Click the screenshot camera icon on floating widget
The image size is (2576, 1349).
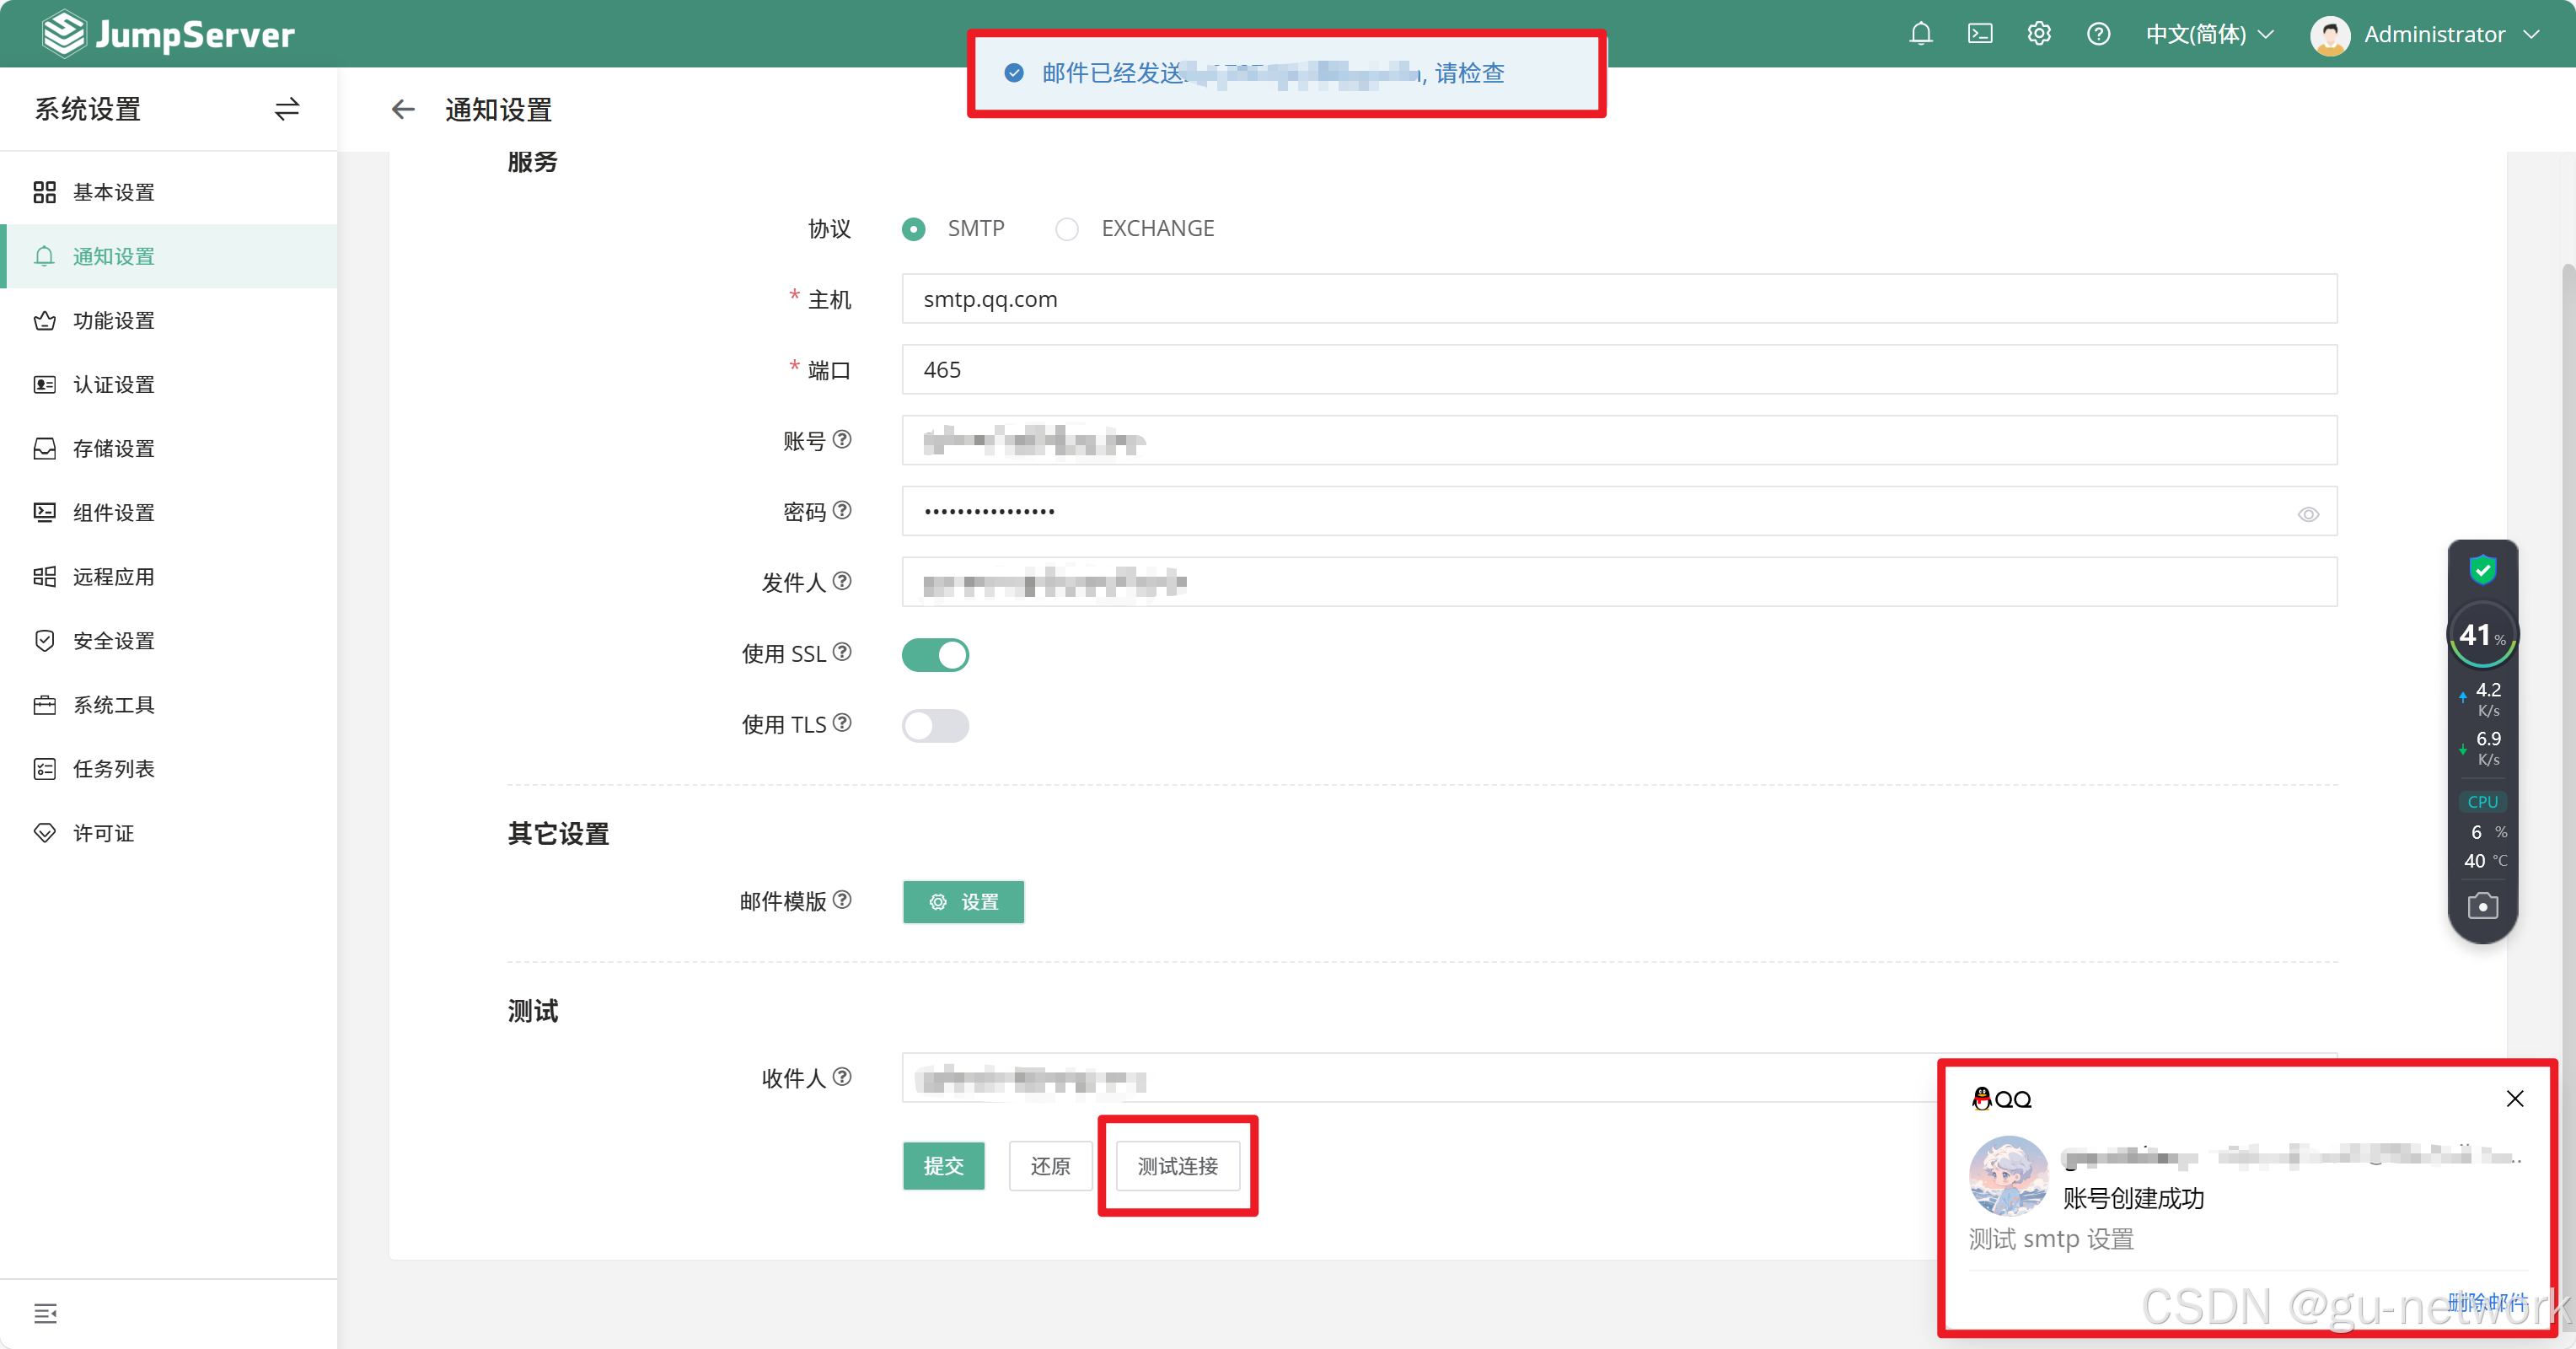point(2482,906)
